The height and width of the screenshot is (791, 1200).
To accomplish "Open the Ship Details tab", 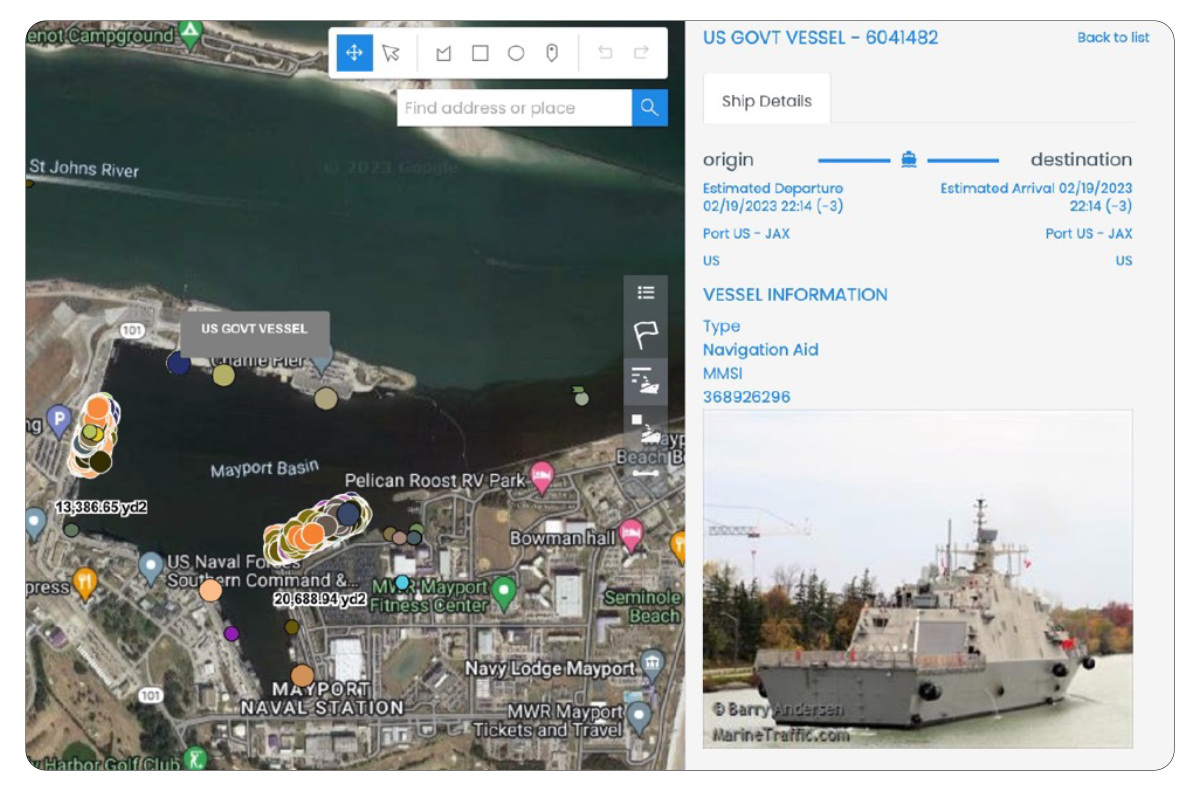I will pos(767,100).
